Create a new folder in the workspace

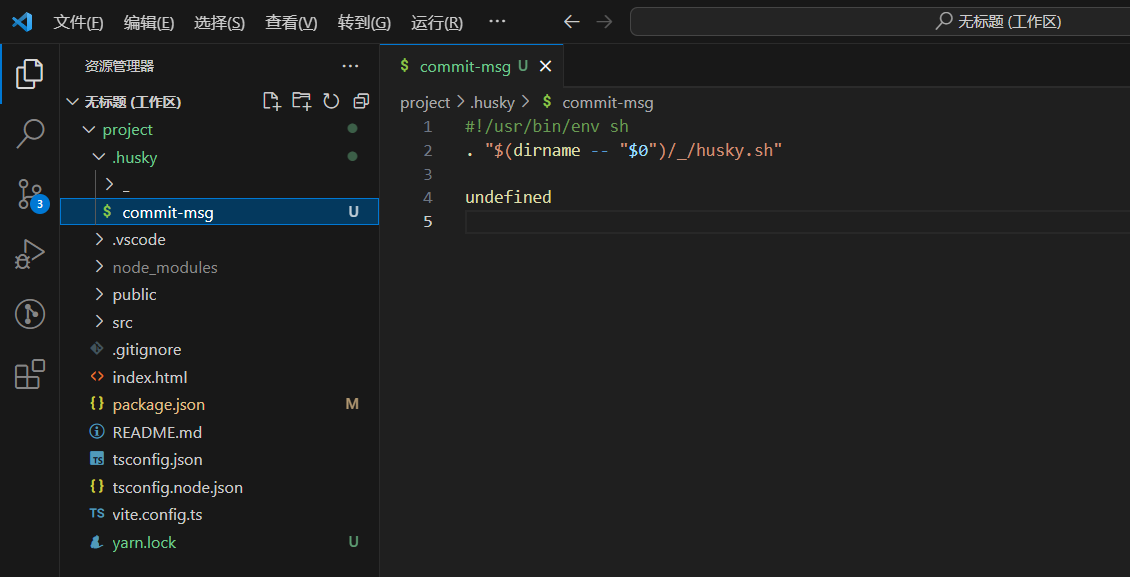coord(301,102)
